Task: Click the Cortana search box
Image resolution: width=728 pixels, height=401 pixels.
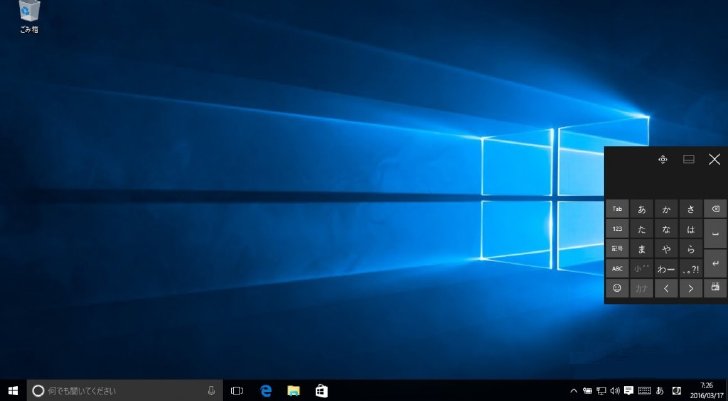Action: (x=124, y=391)
